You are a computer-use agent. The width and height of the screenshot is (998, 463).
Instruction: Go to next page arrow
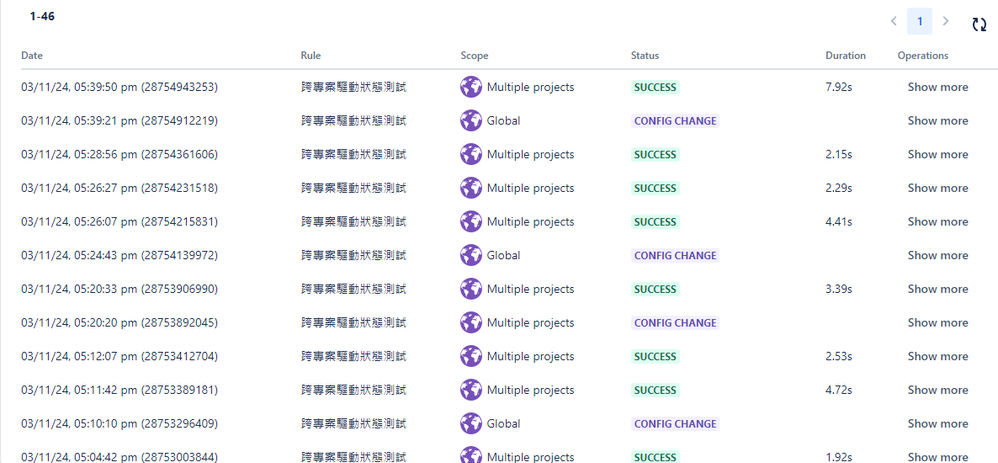(945, 21)
